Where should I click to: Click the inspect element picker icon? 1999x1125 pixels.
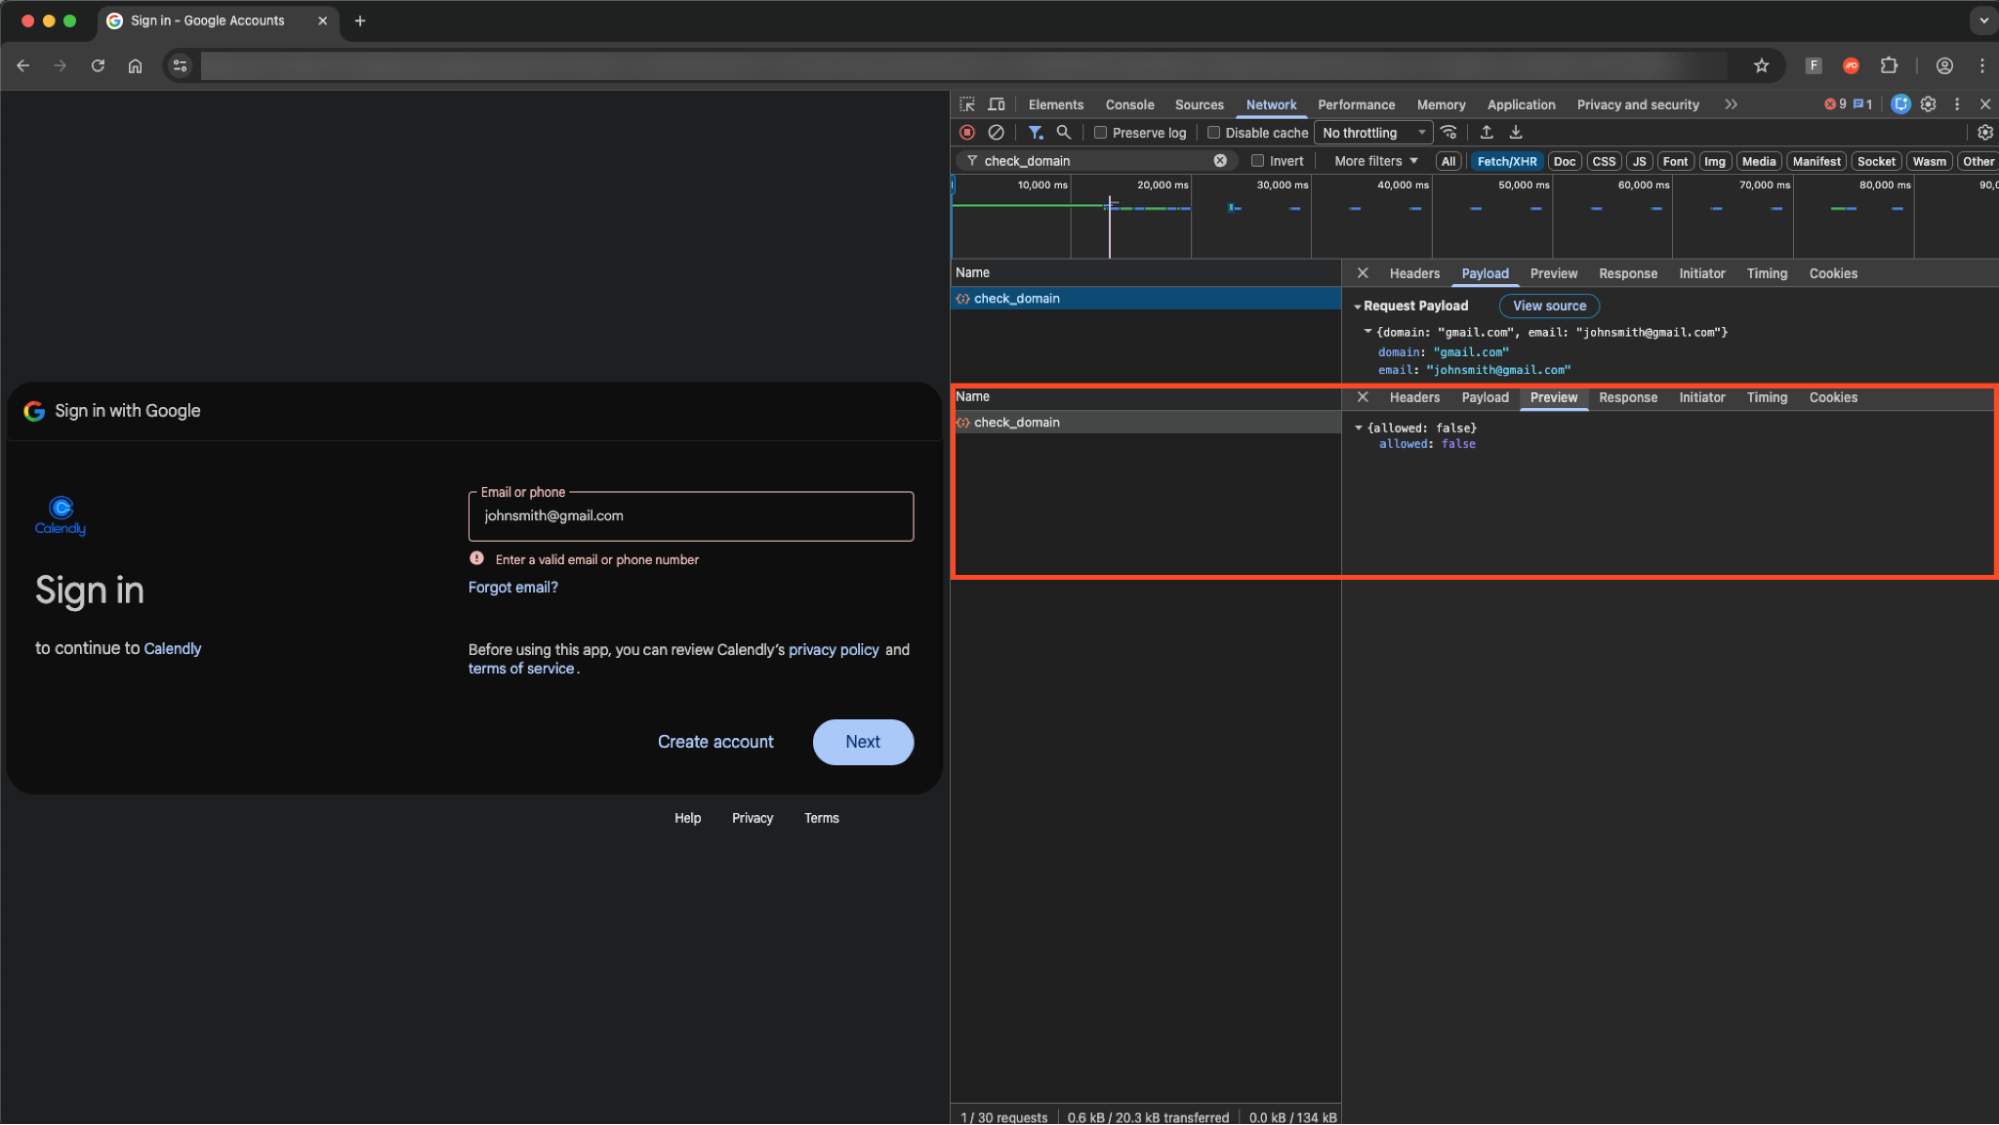[967, 104]
